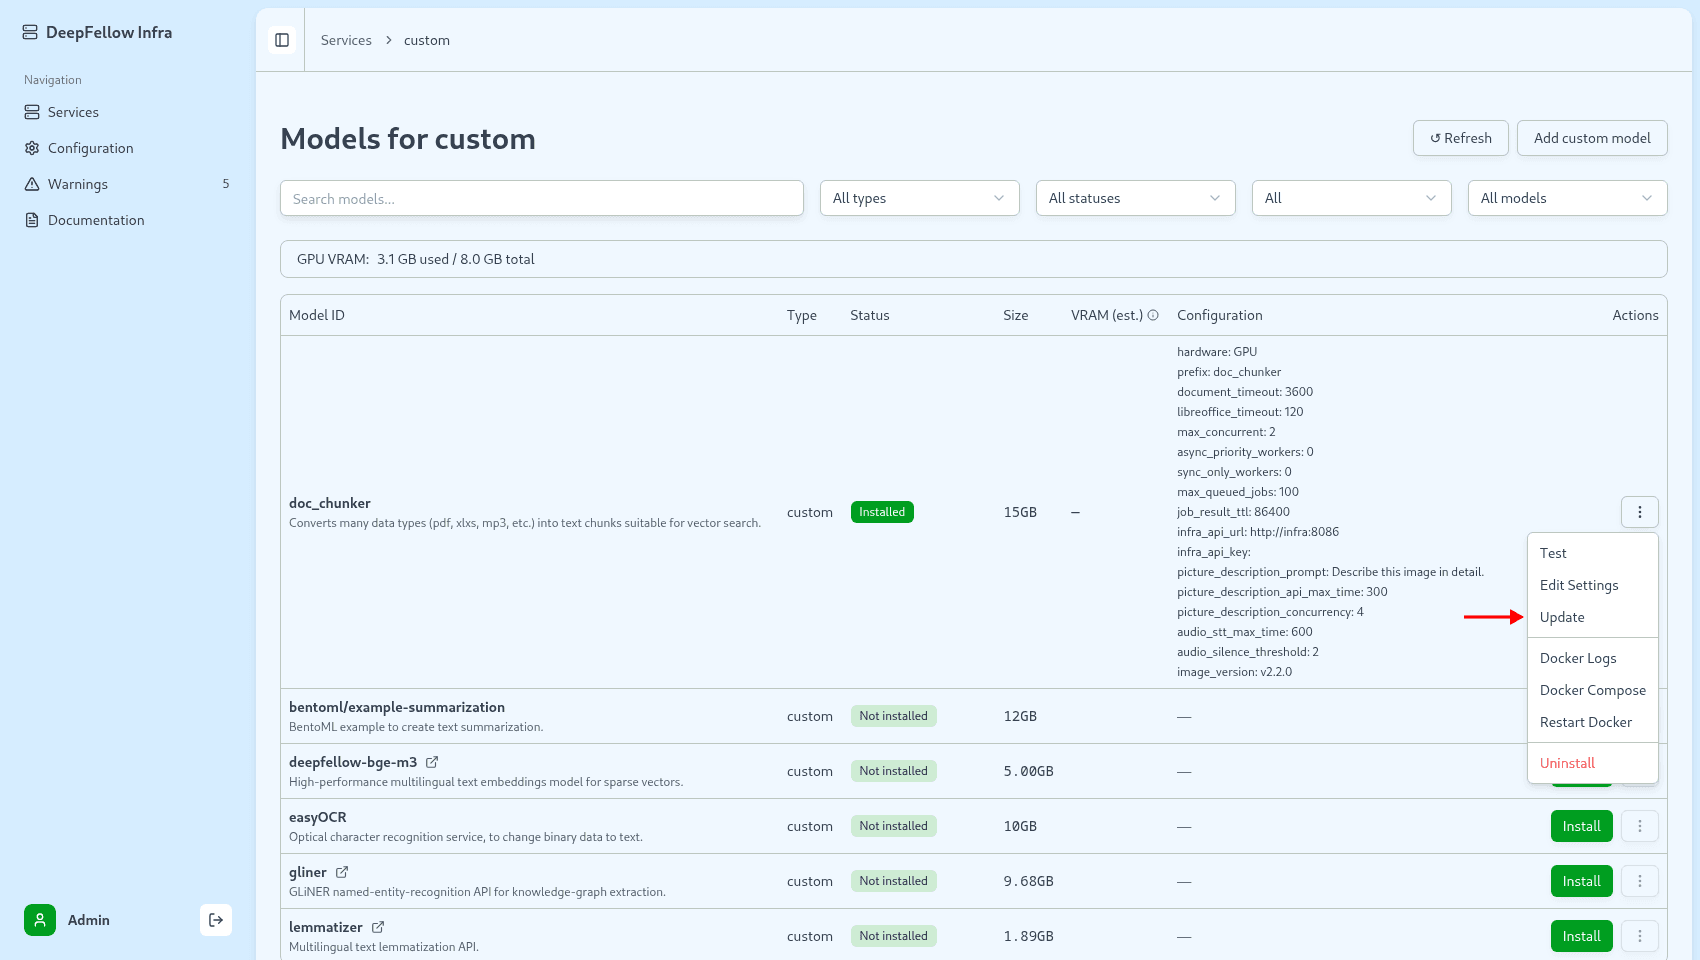Toggle the sidebar panel icon
This screenshot has width=1700, height=960.
tap(282, 40)
